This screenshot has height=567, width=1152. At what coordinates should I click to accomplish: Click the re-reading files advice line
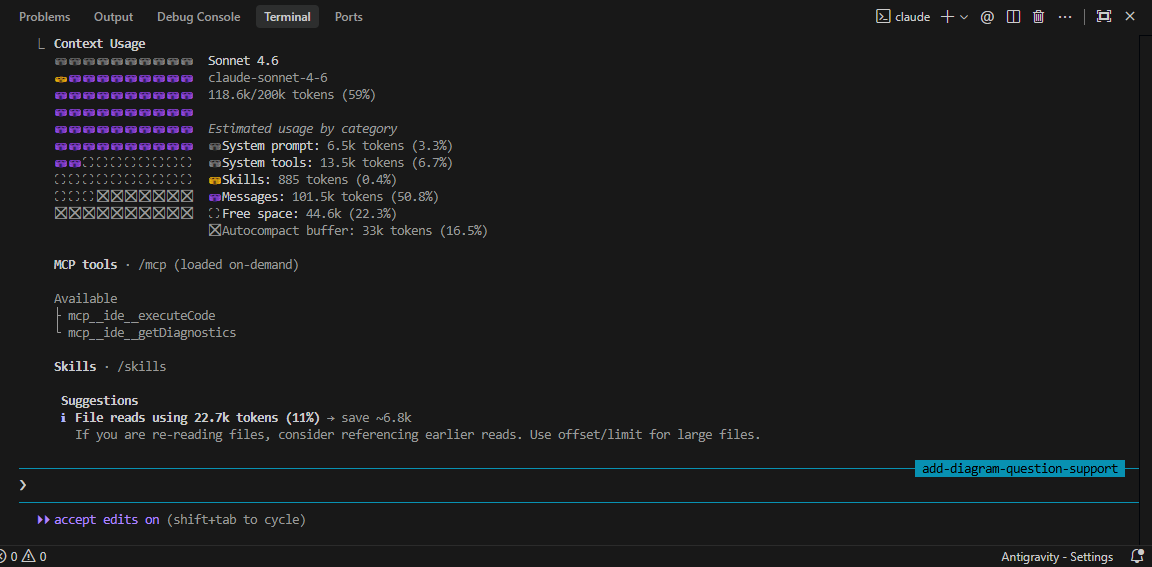coord(417,435)
